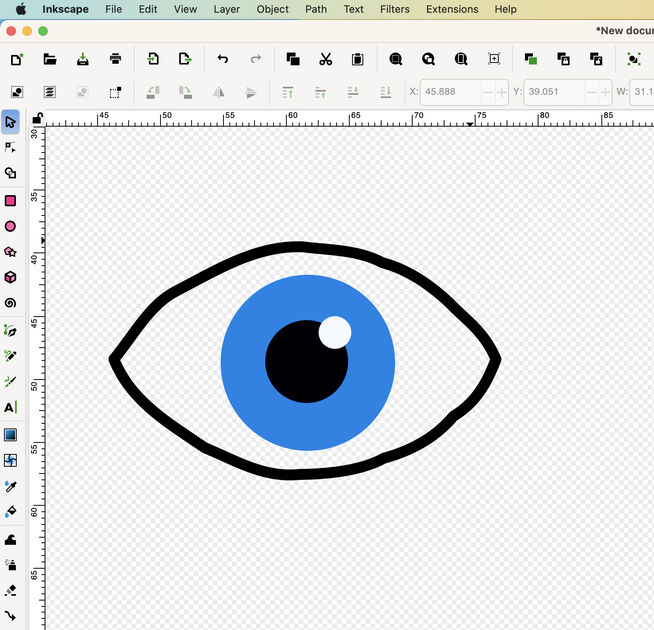654x630 pixels.
Task: Increase the X value with plus
Action: (x=502, y=92)
